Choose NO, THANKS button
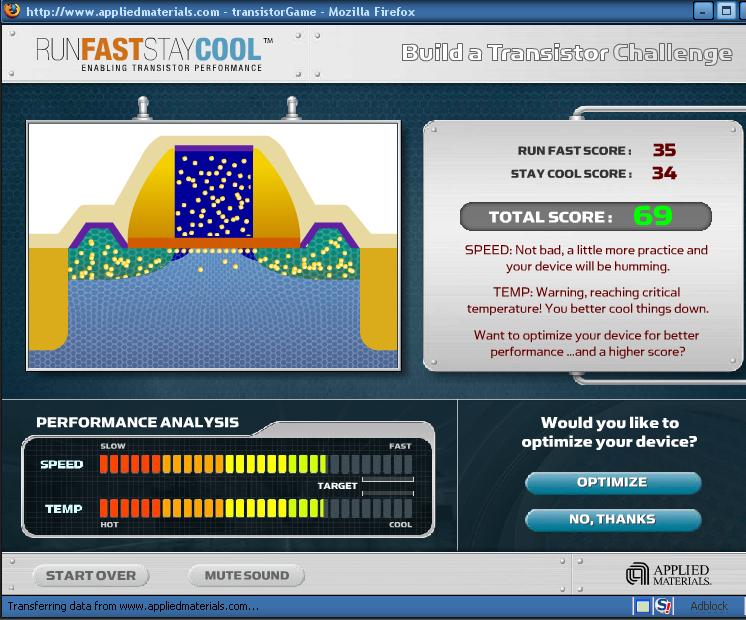Image resolution: width=746 pixels, height=620 pixels. 613,519
